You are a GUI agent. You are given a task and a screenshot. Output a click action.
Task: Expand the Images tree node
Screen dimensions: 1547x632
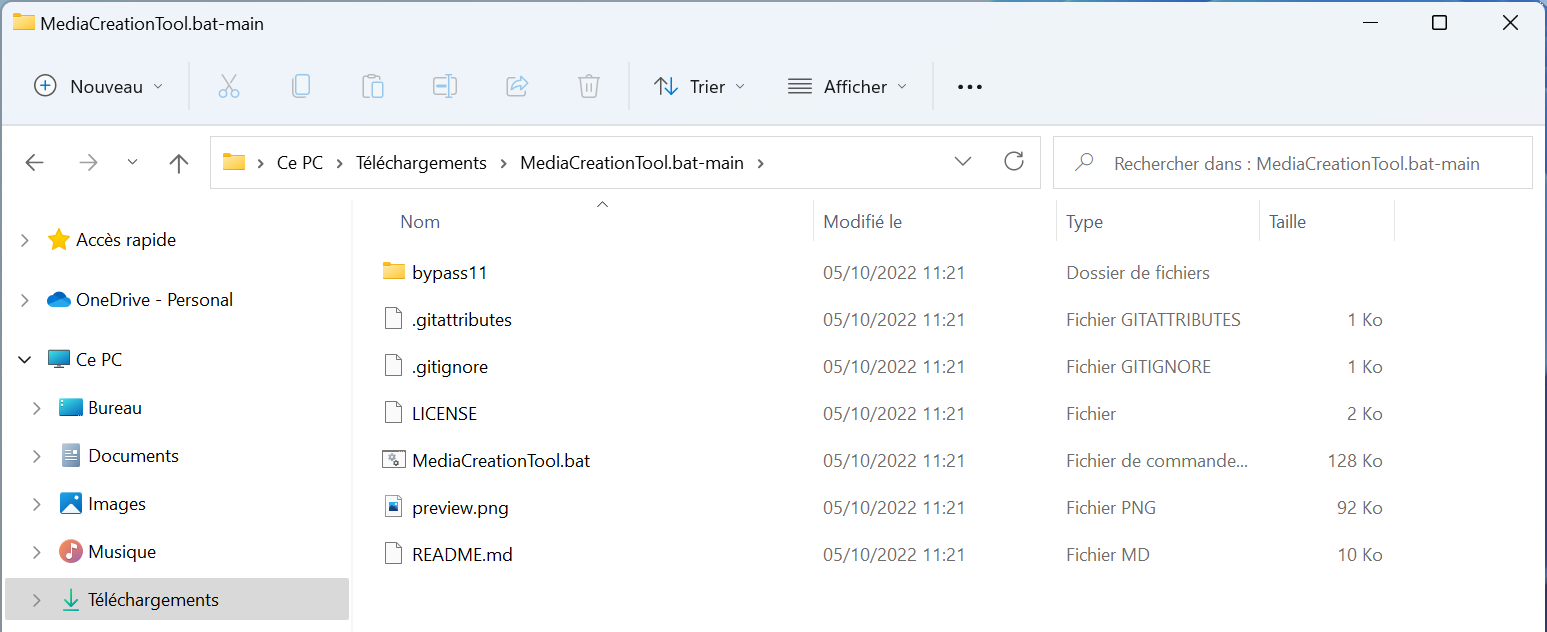tap(37, 504)
